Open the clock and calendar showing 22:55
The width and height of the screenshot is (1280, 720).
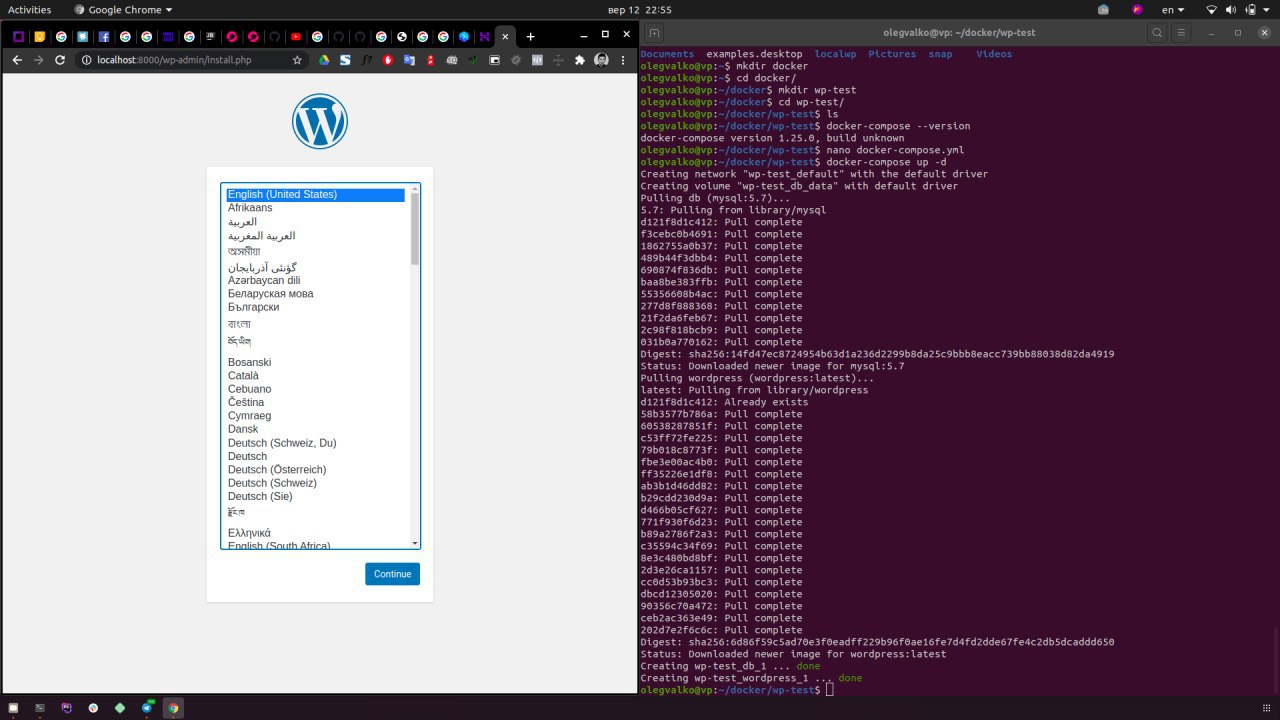pyautogui.click(x=639, y=9)
